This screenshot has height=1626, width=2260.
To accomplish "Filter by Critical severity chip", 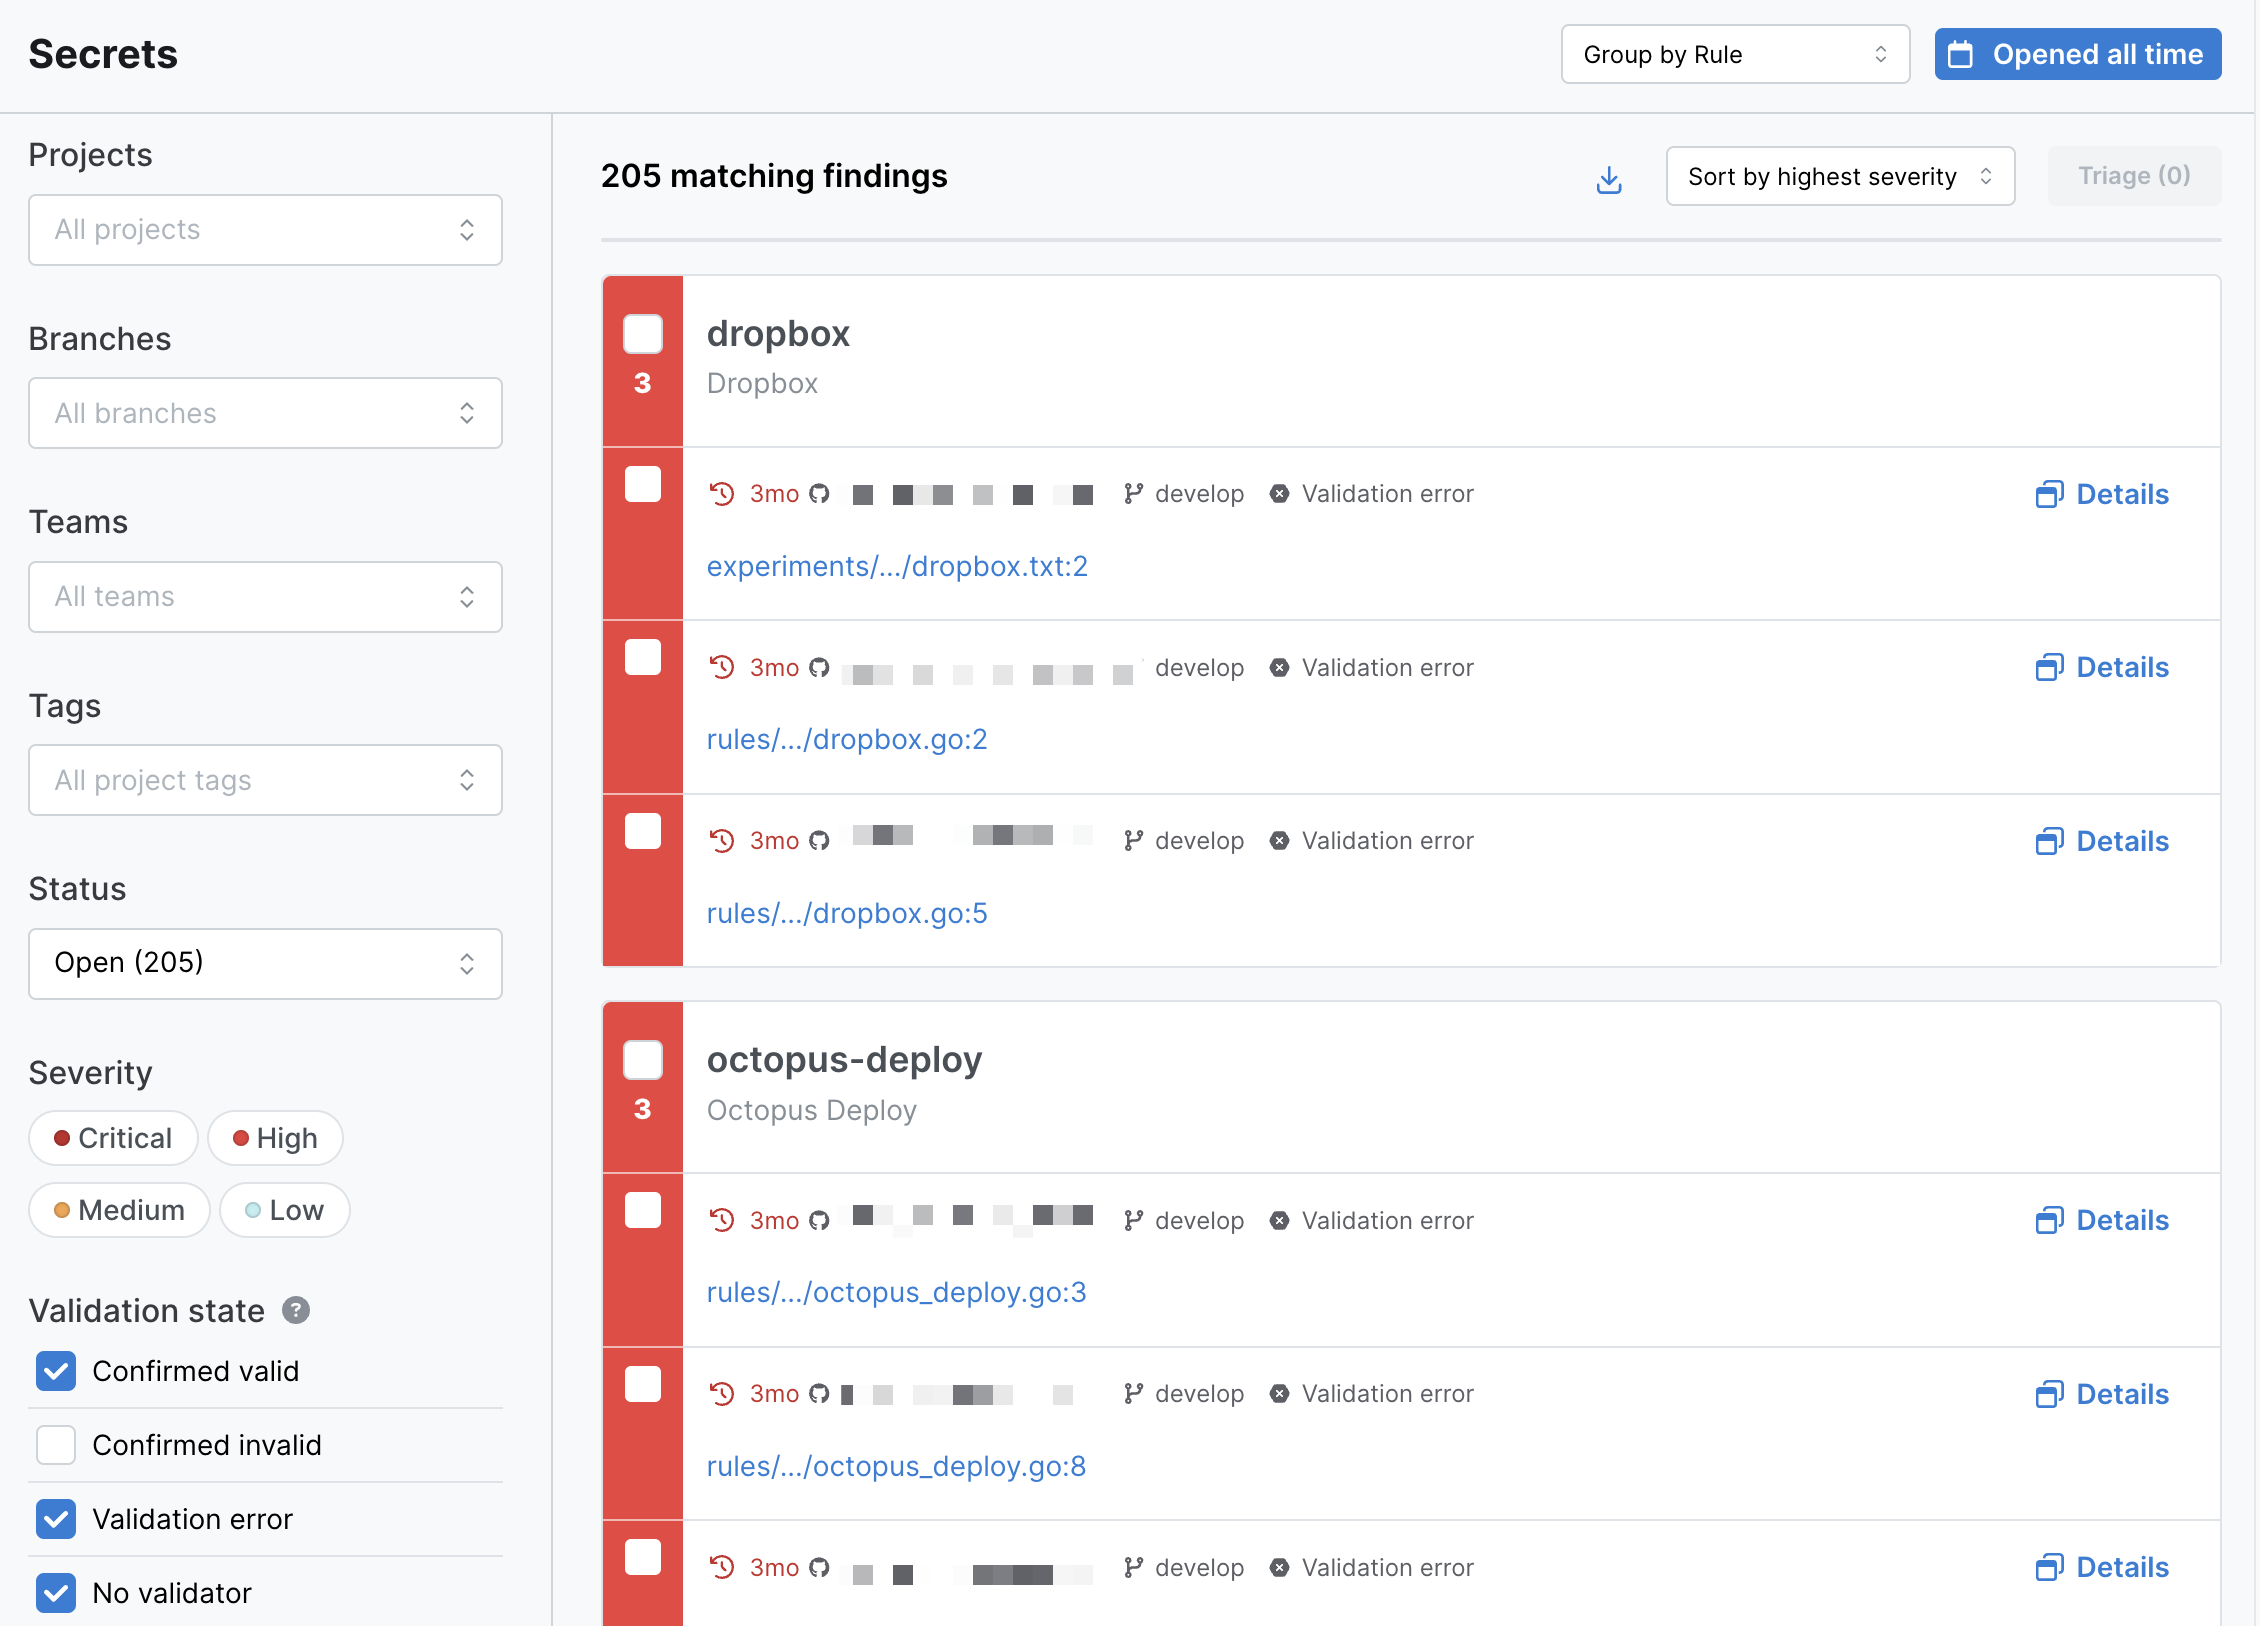I will pyautogui.click(x=113, y=1138).
